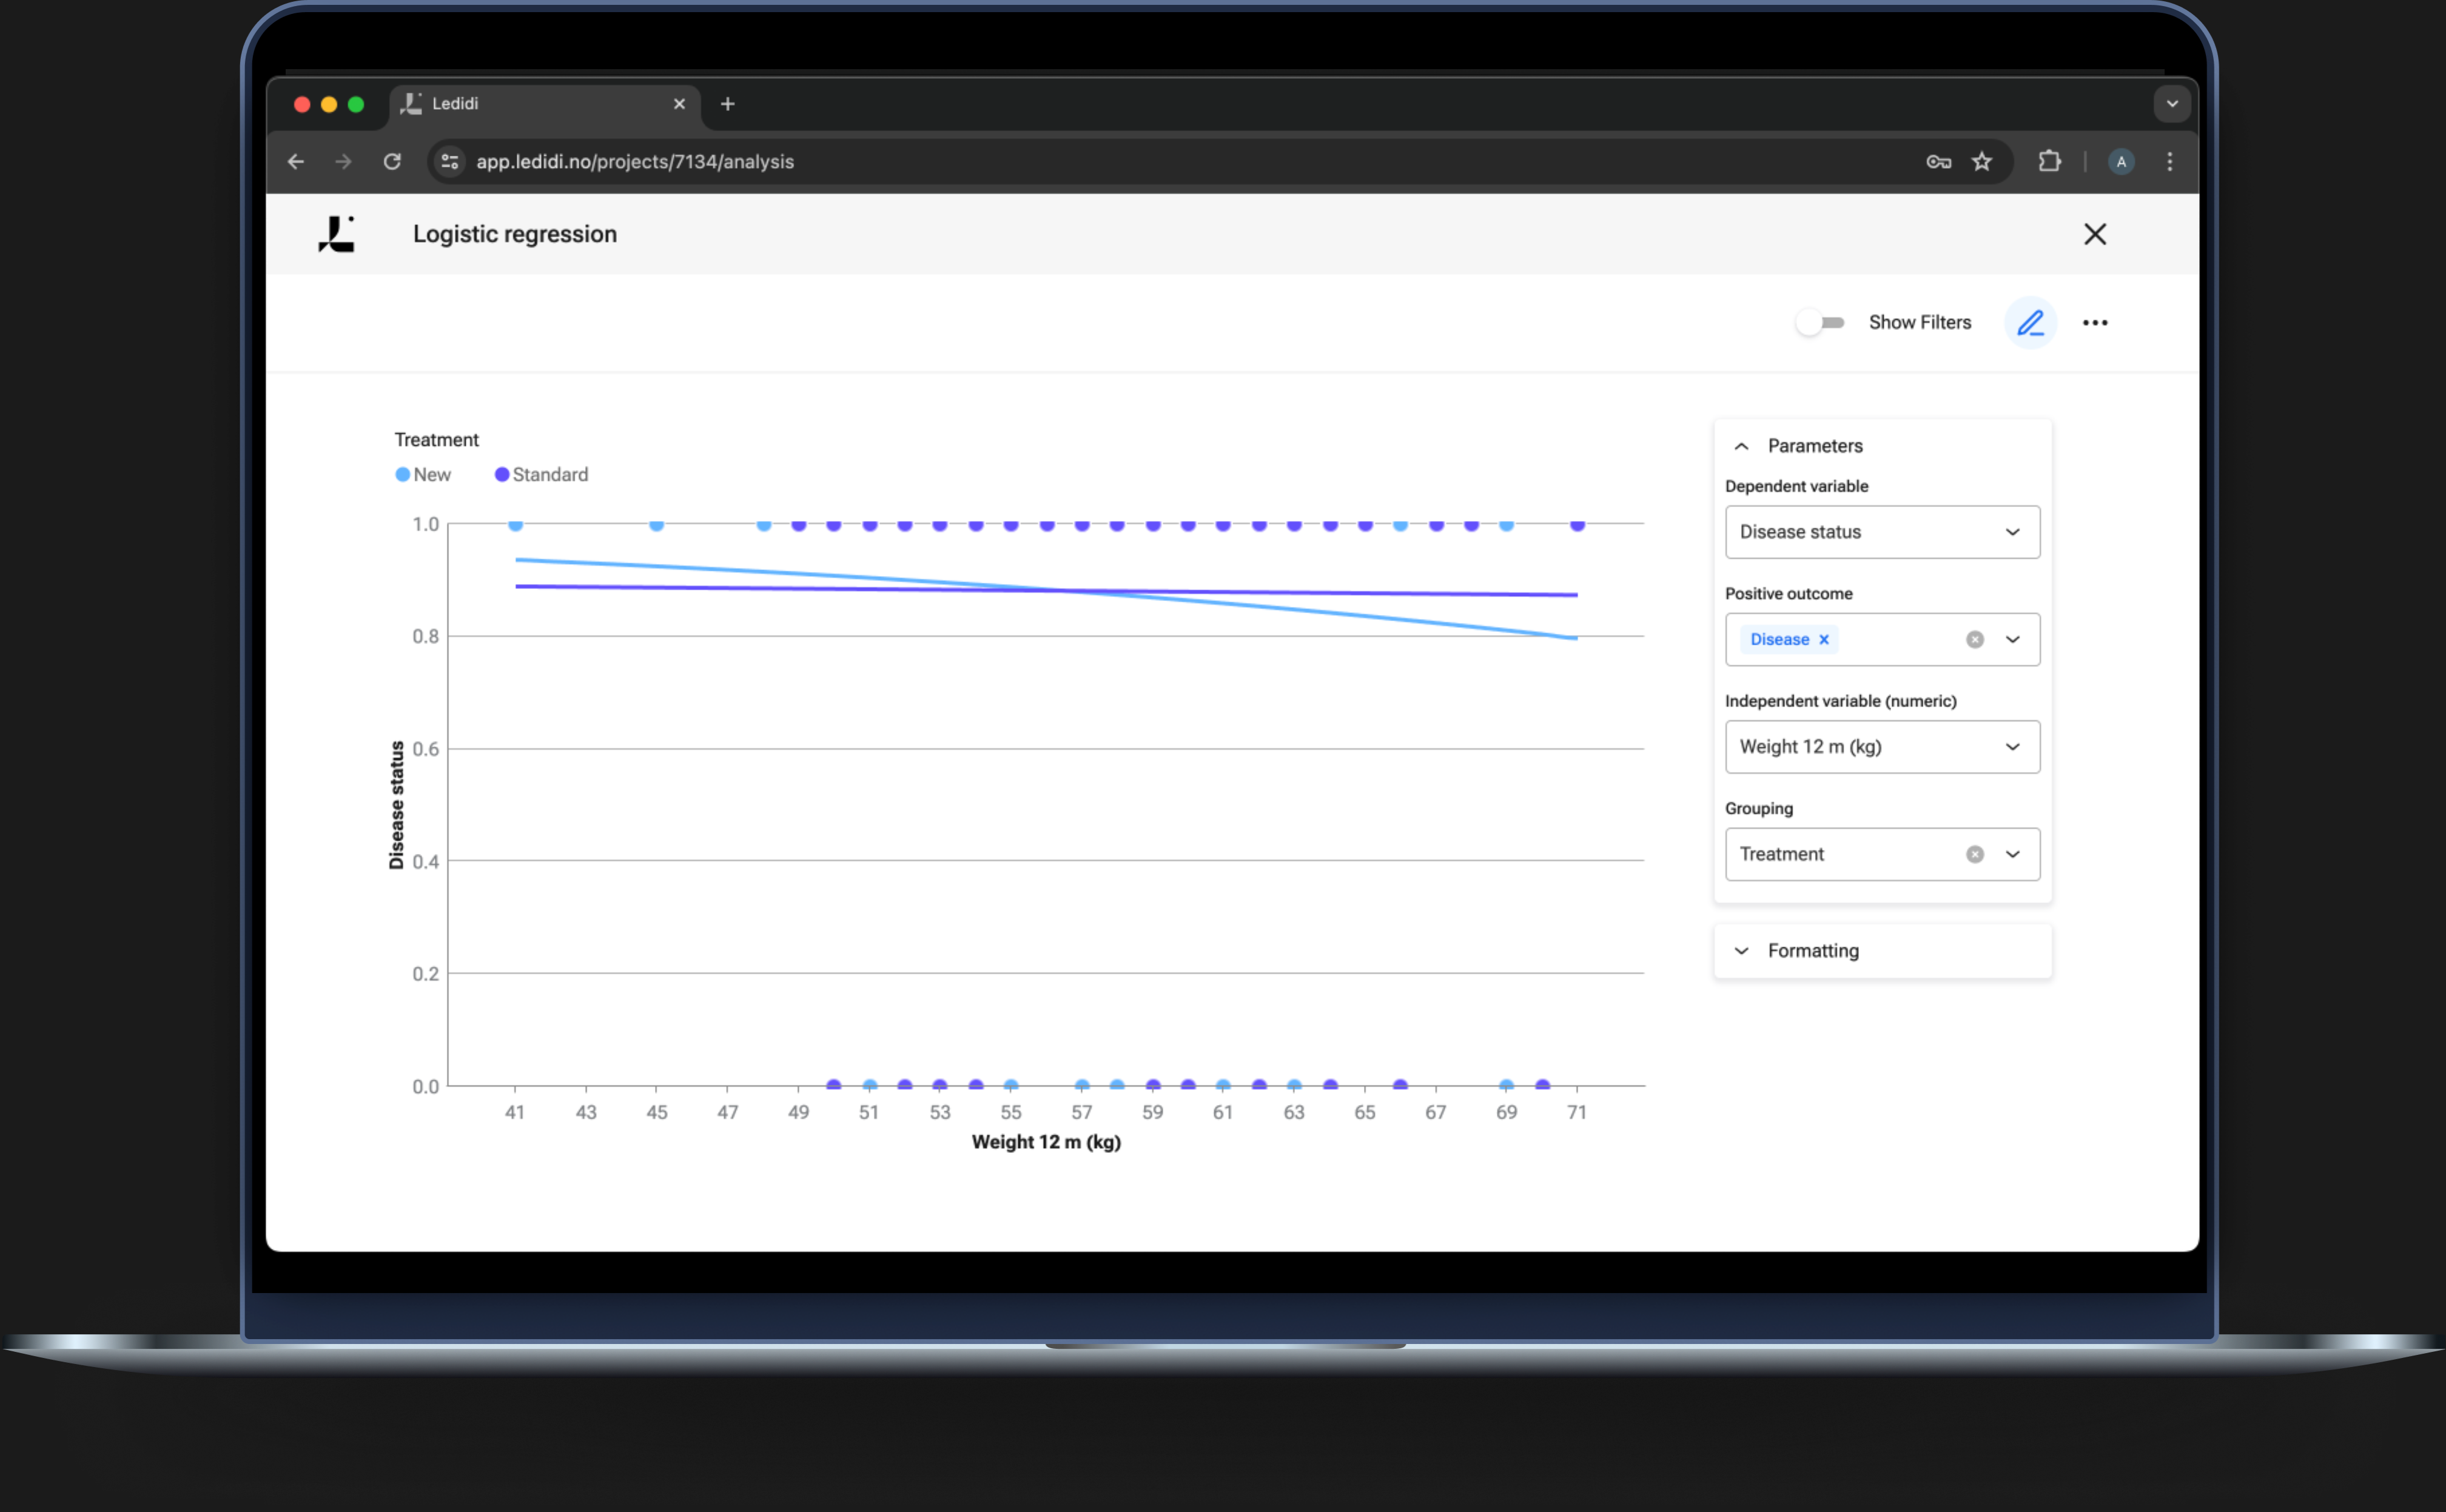Open a new browser tab

click(x=727, y=104)
